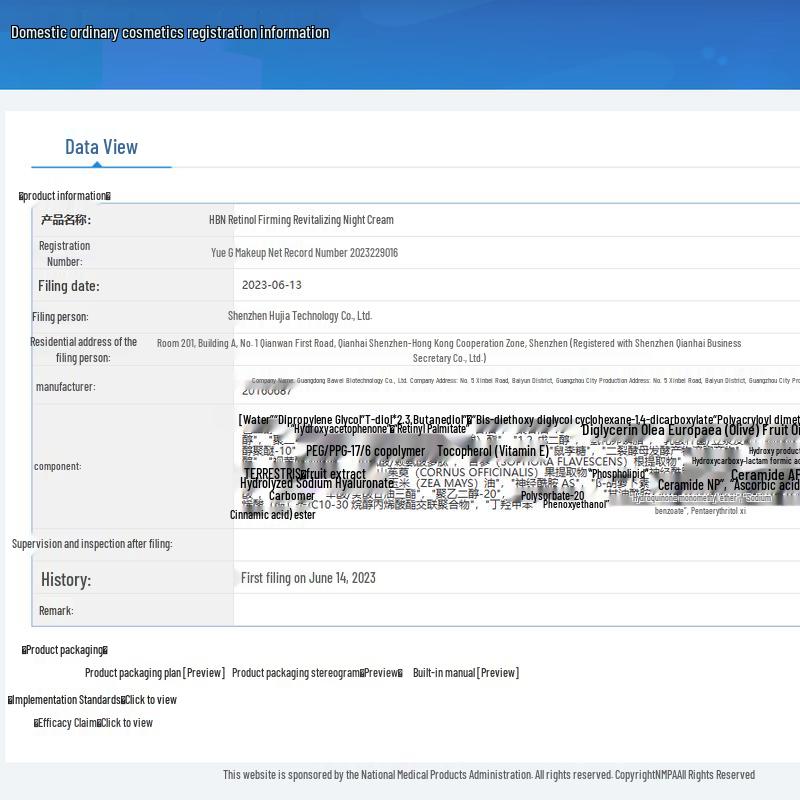Click the First filing on June 14, 2023 entry

point(308,578)
